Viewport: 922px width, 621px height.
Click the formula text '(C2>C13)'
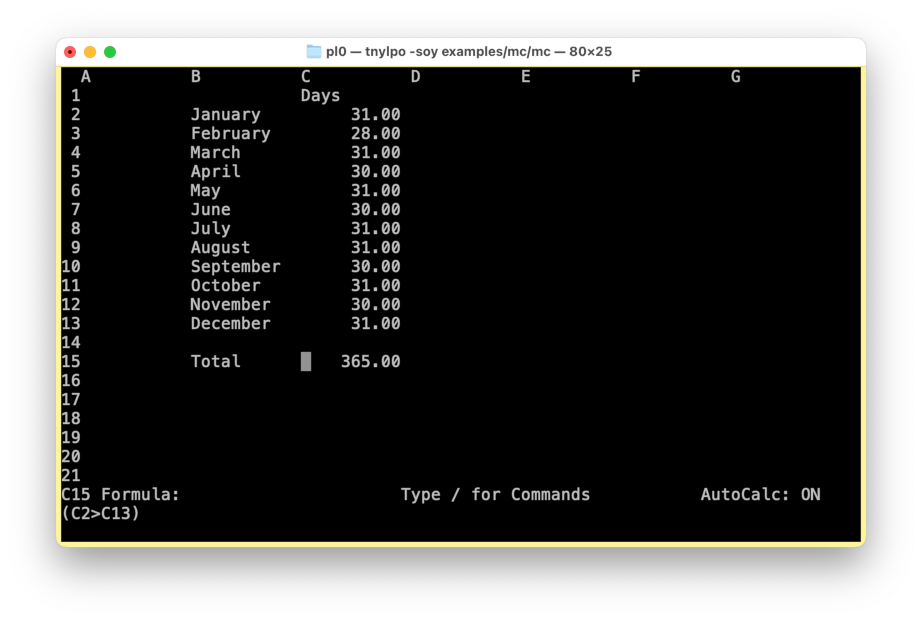101,513
